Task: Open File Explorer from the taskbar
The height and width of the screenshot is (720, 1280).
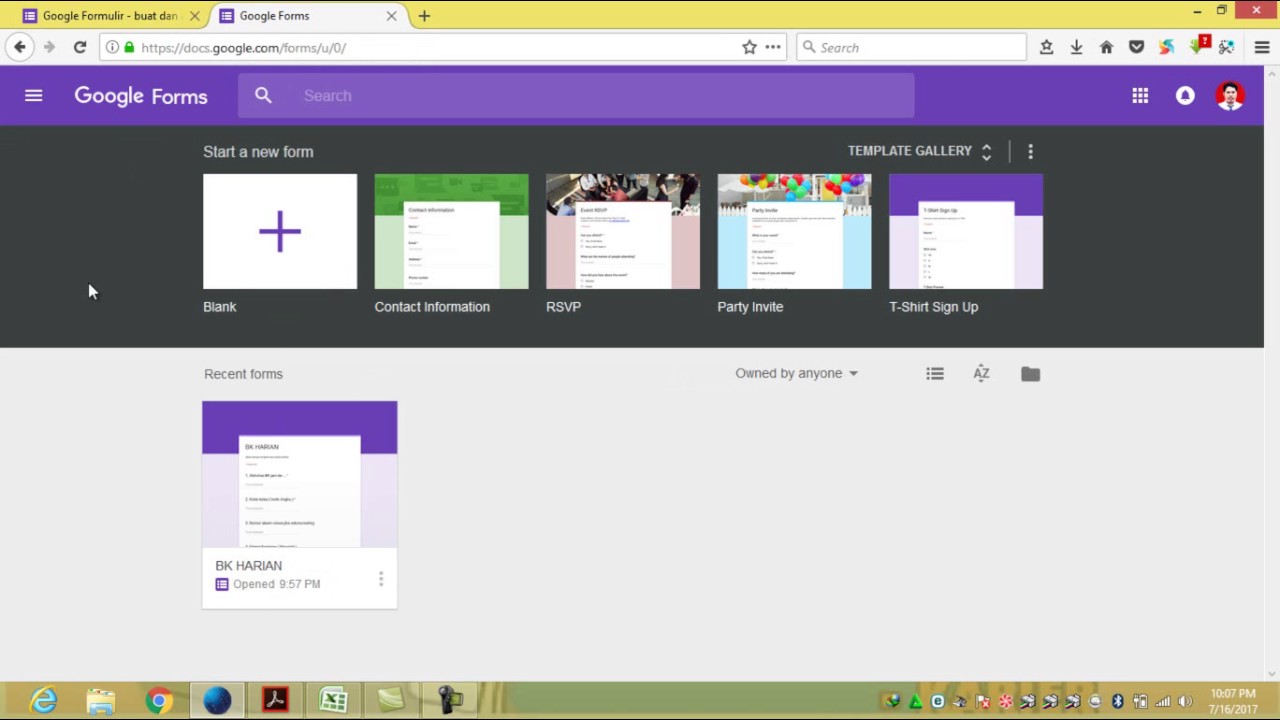Action: pos(101,700)
